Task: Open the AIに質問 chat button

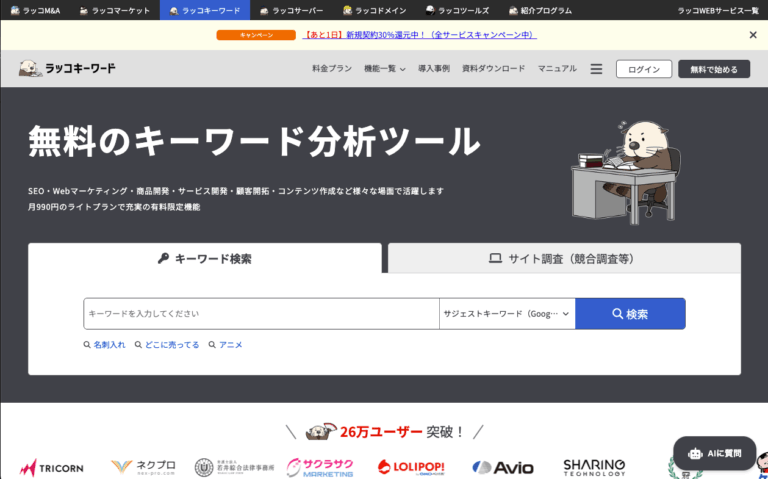Action: 715,454
